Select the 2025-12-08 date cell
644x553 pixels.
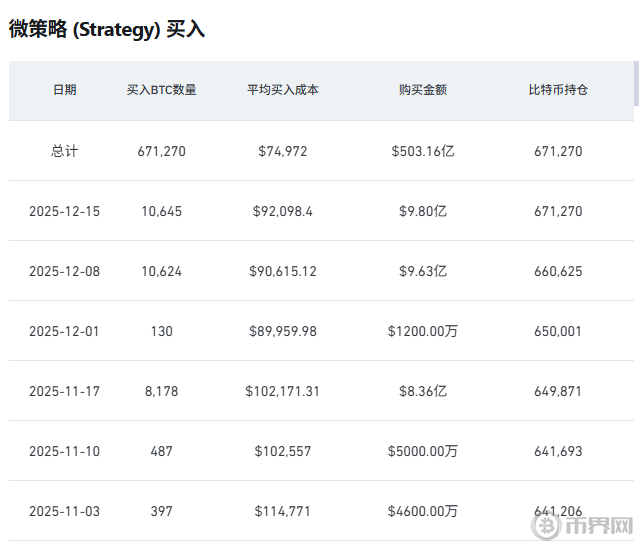(64, 271)
